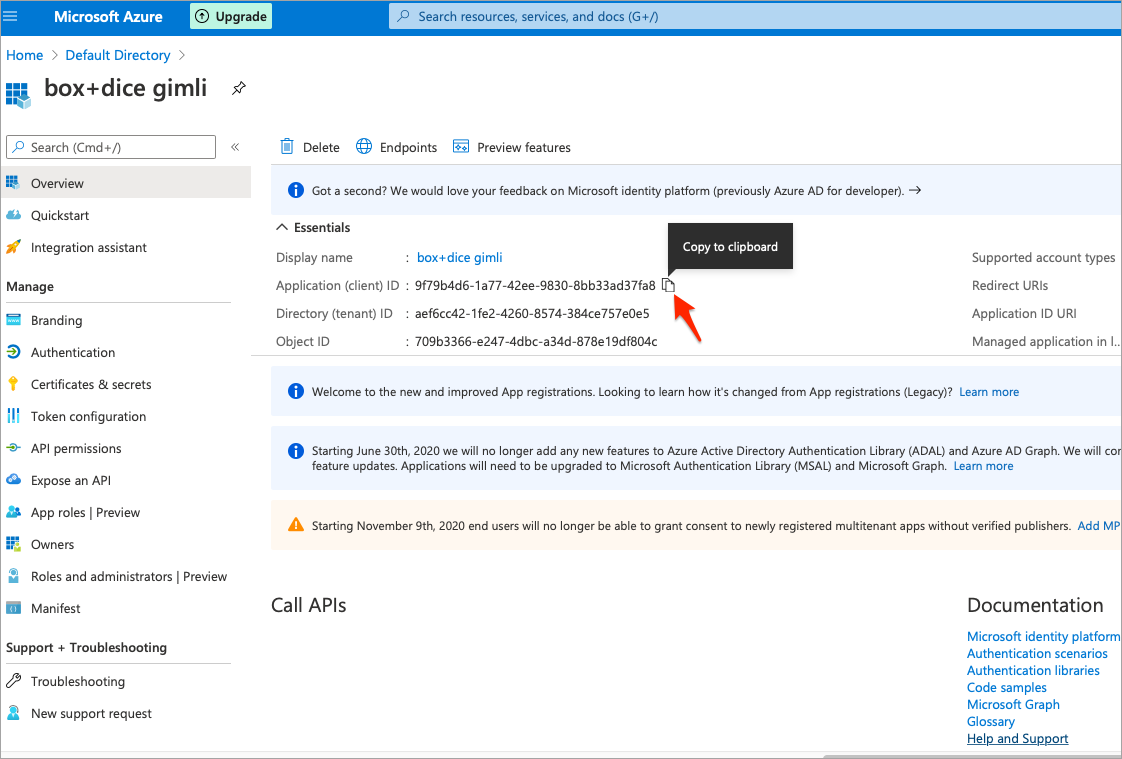Open the Glossary link
Image resolution: width=1122 pixels, height=759 pixels.
pos(990,722)
